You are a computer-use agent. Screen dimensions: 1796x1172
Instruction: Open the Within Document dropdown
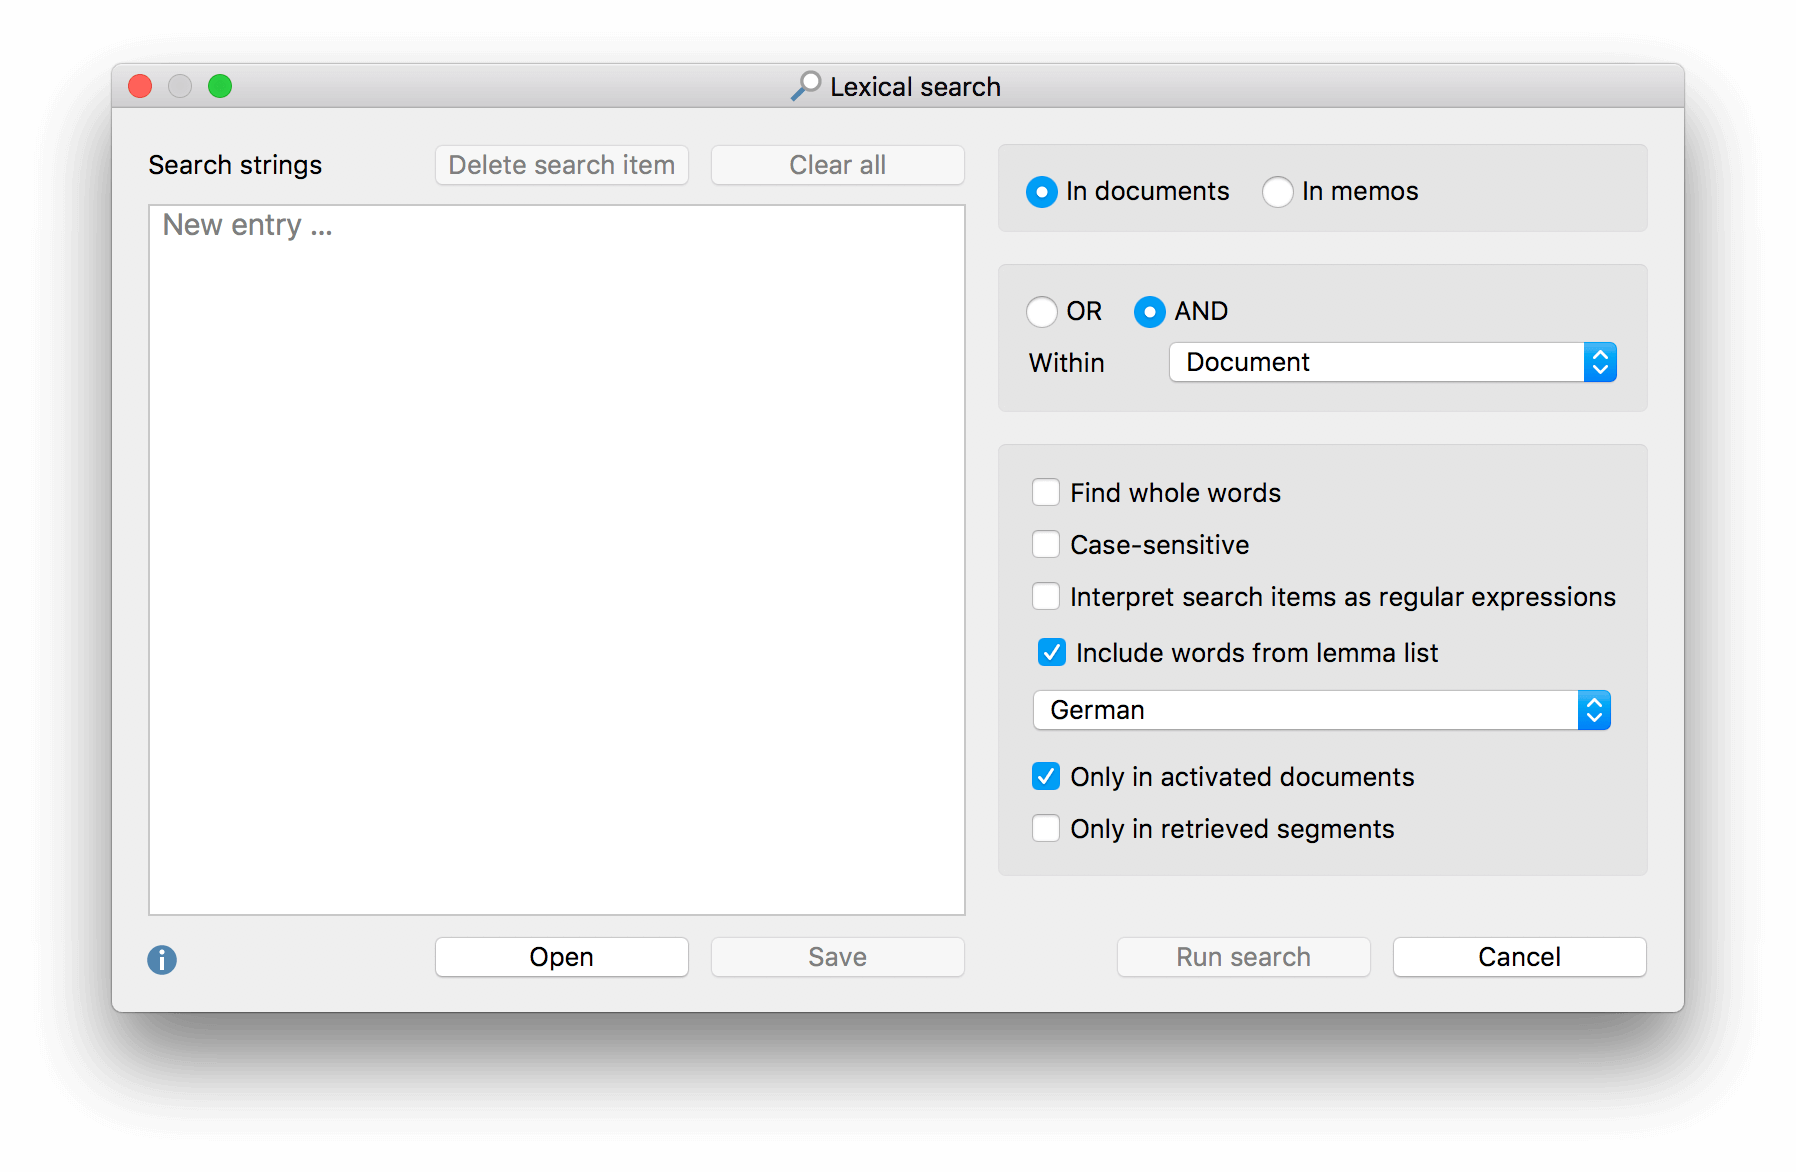tap(1392, 362)
